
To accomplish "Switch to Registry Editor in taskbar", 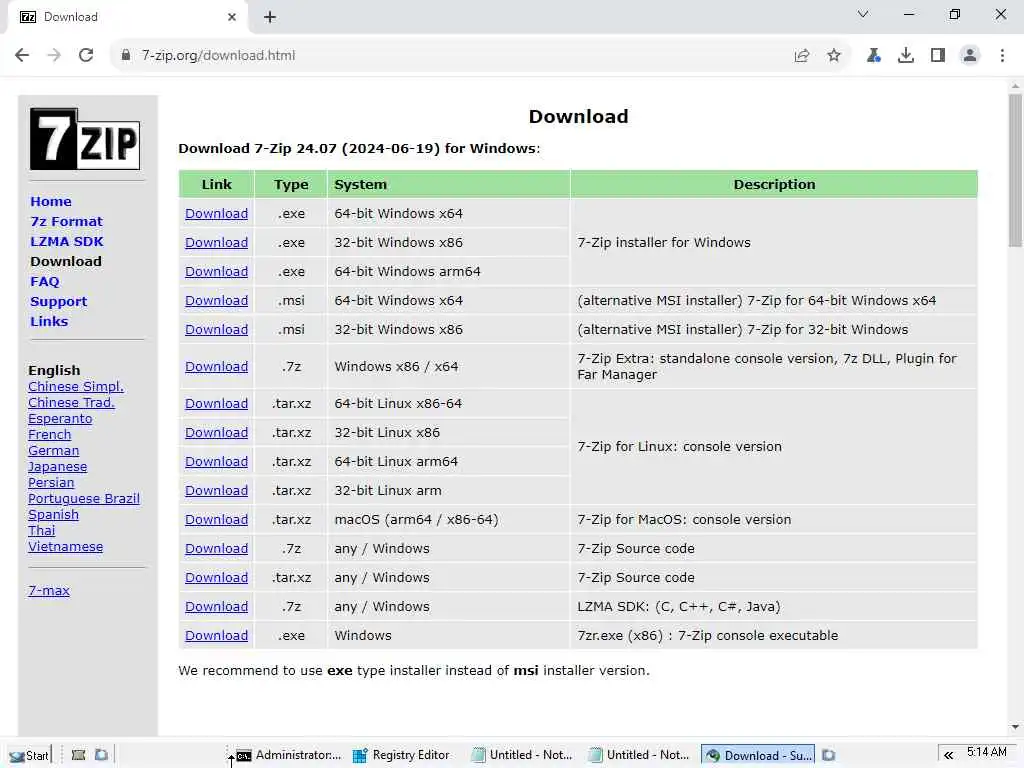I will pyautogui.click(x=402, y=755).
